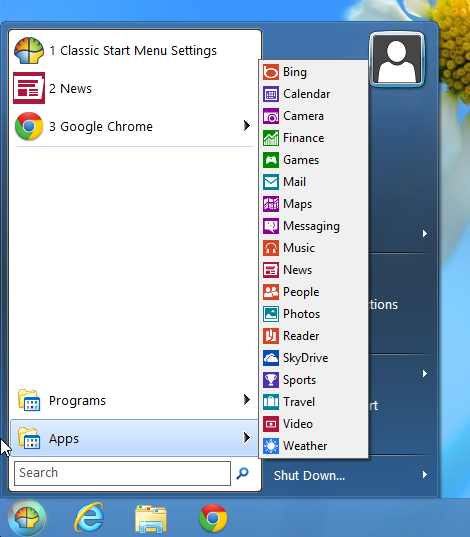Select the Travel text label
The image size is (470, 537).
[x=299, y=402]
